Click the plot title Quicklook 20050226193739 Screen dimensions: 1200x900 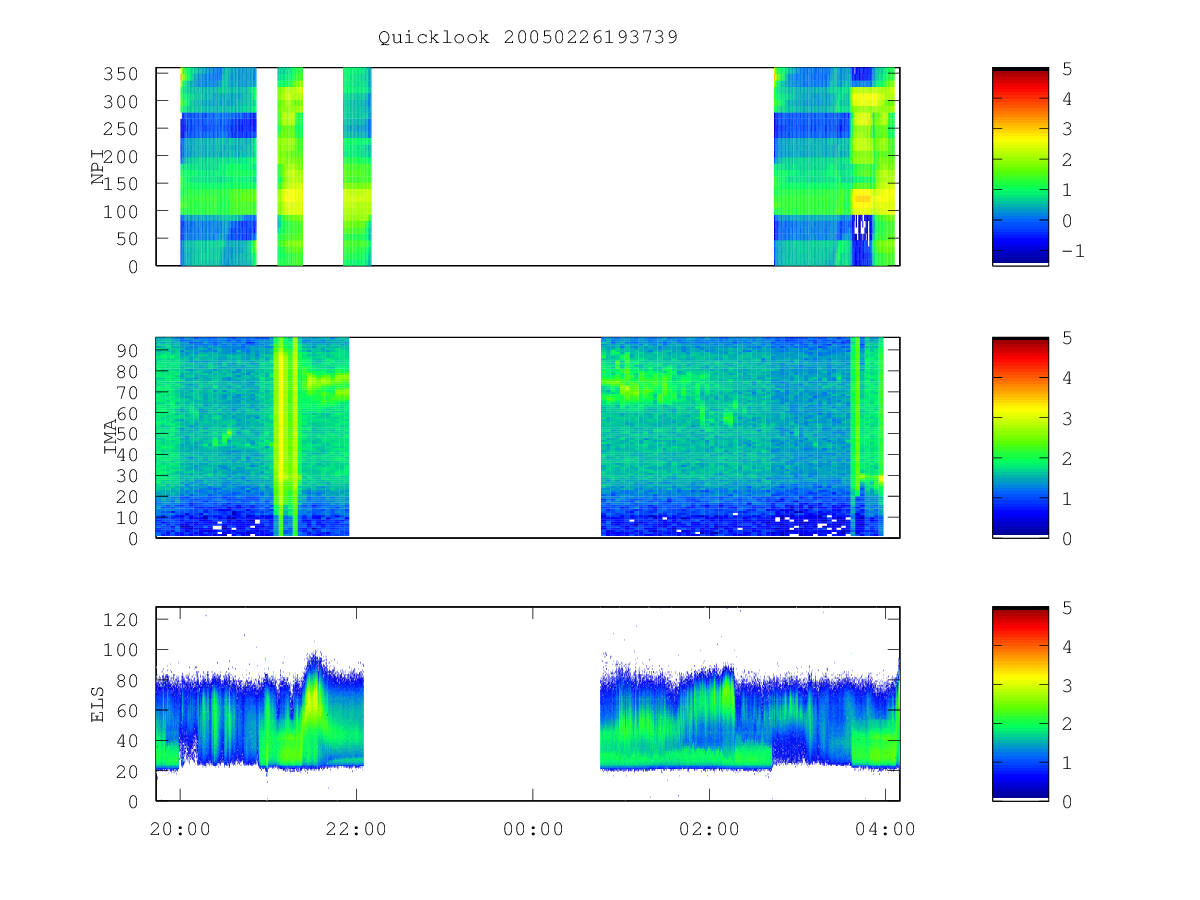pos(528,38)
